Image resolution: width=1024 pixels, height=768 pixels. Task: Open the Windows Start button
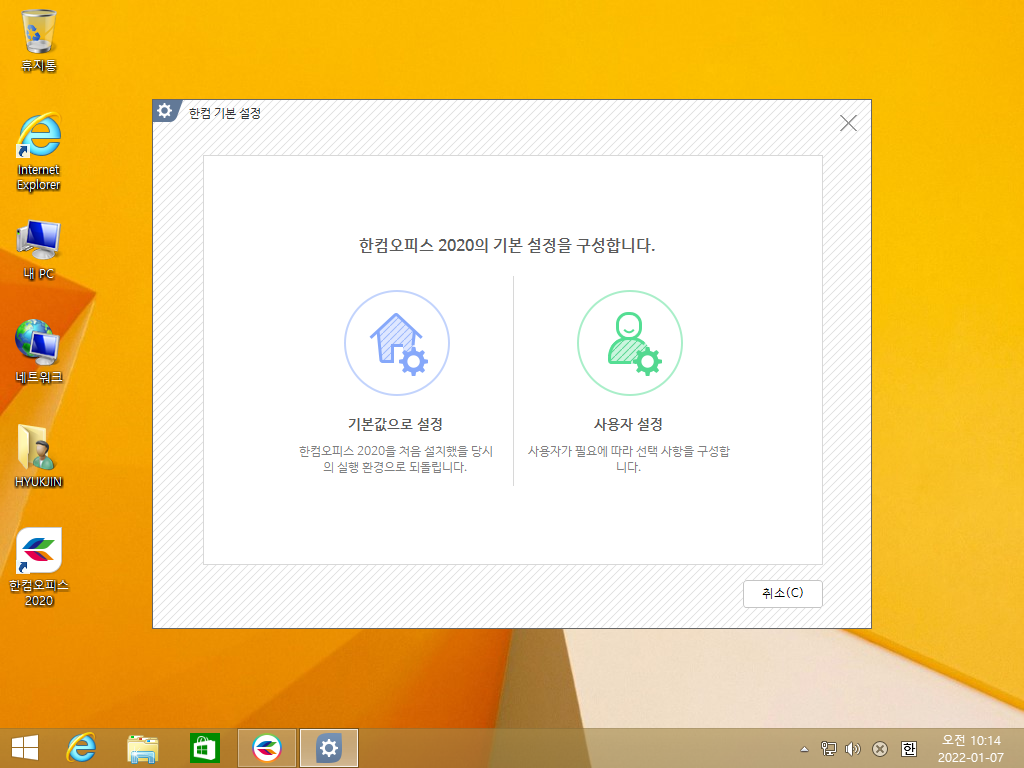point(25,748)
